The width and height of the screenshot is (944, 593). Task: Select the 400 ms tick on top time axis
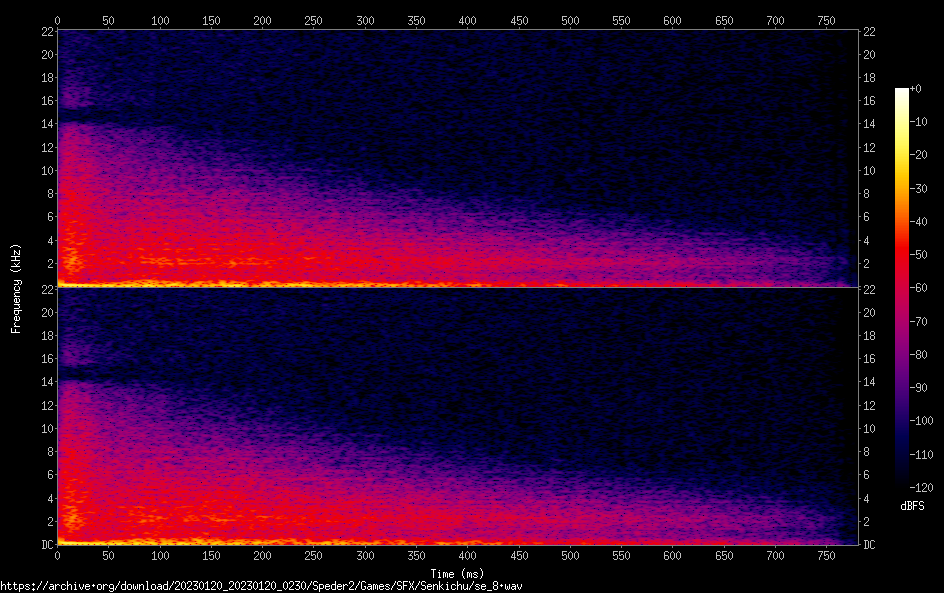(x=467, y=20)
